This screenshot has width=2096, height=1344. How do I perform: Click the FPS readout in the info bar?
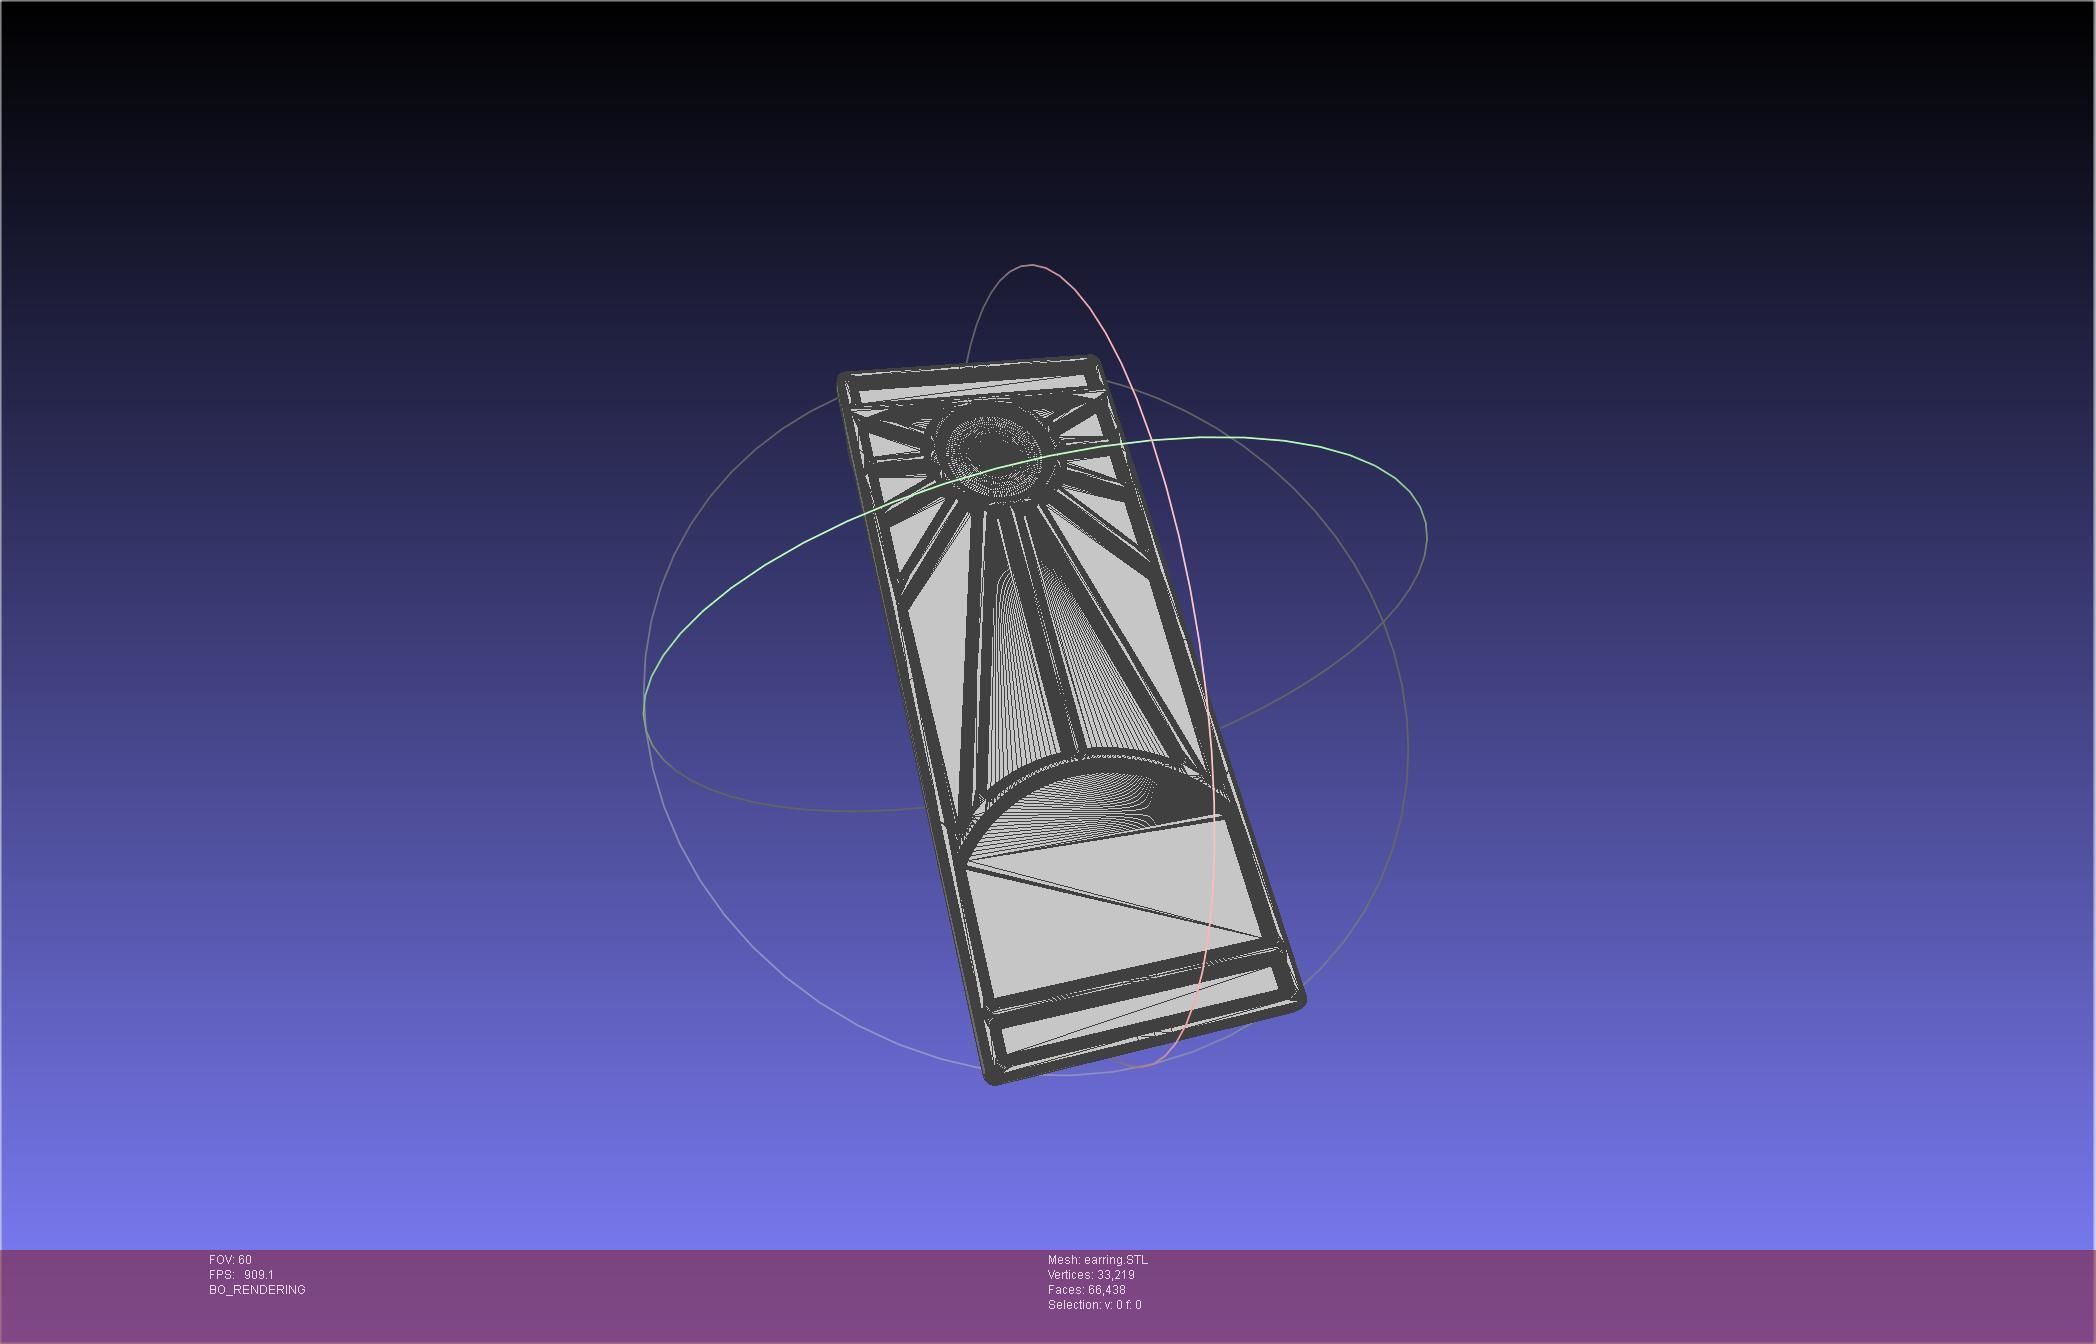pyautogui.click(x=241, y=1275)
